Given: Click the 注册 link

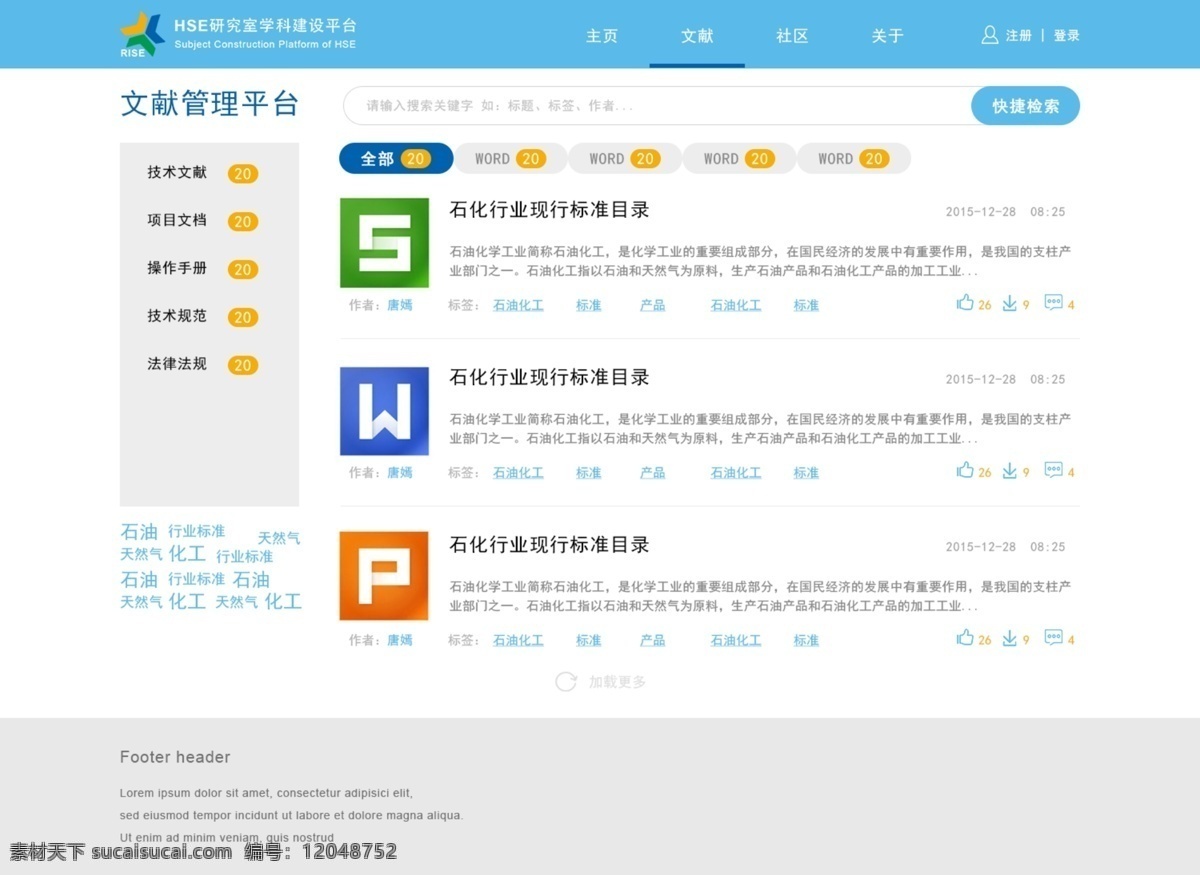Looking at the screenshot, I should click(1018, 36).
